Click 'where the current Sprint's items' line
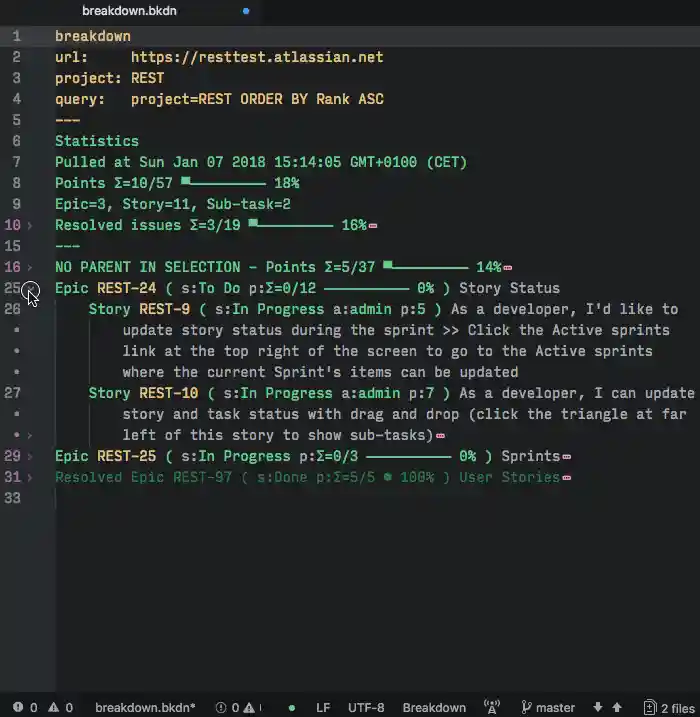The width and height of the screenshot is (700, 717). point(320,372)
